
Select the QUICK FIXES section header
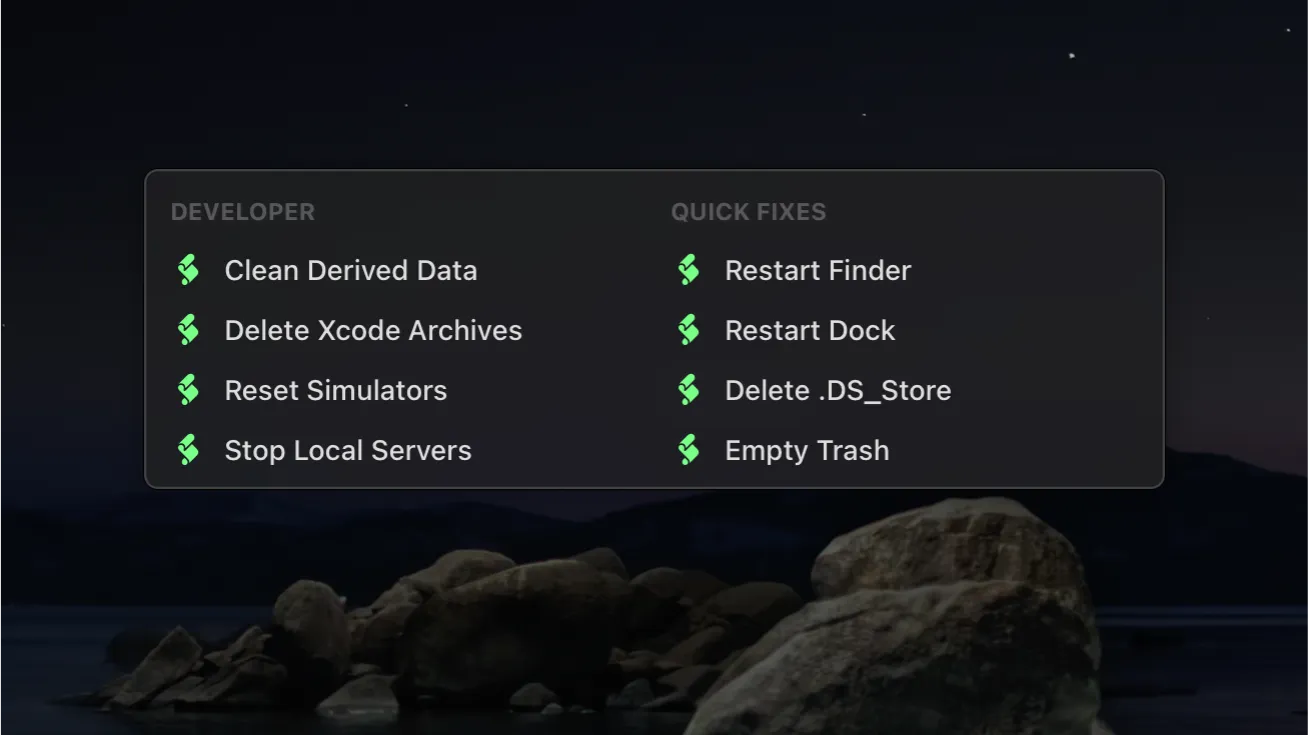pos(748,211)
